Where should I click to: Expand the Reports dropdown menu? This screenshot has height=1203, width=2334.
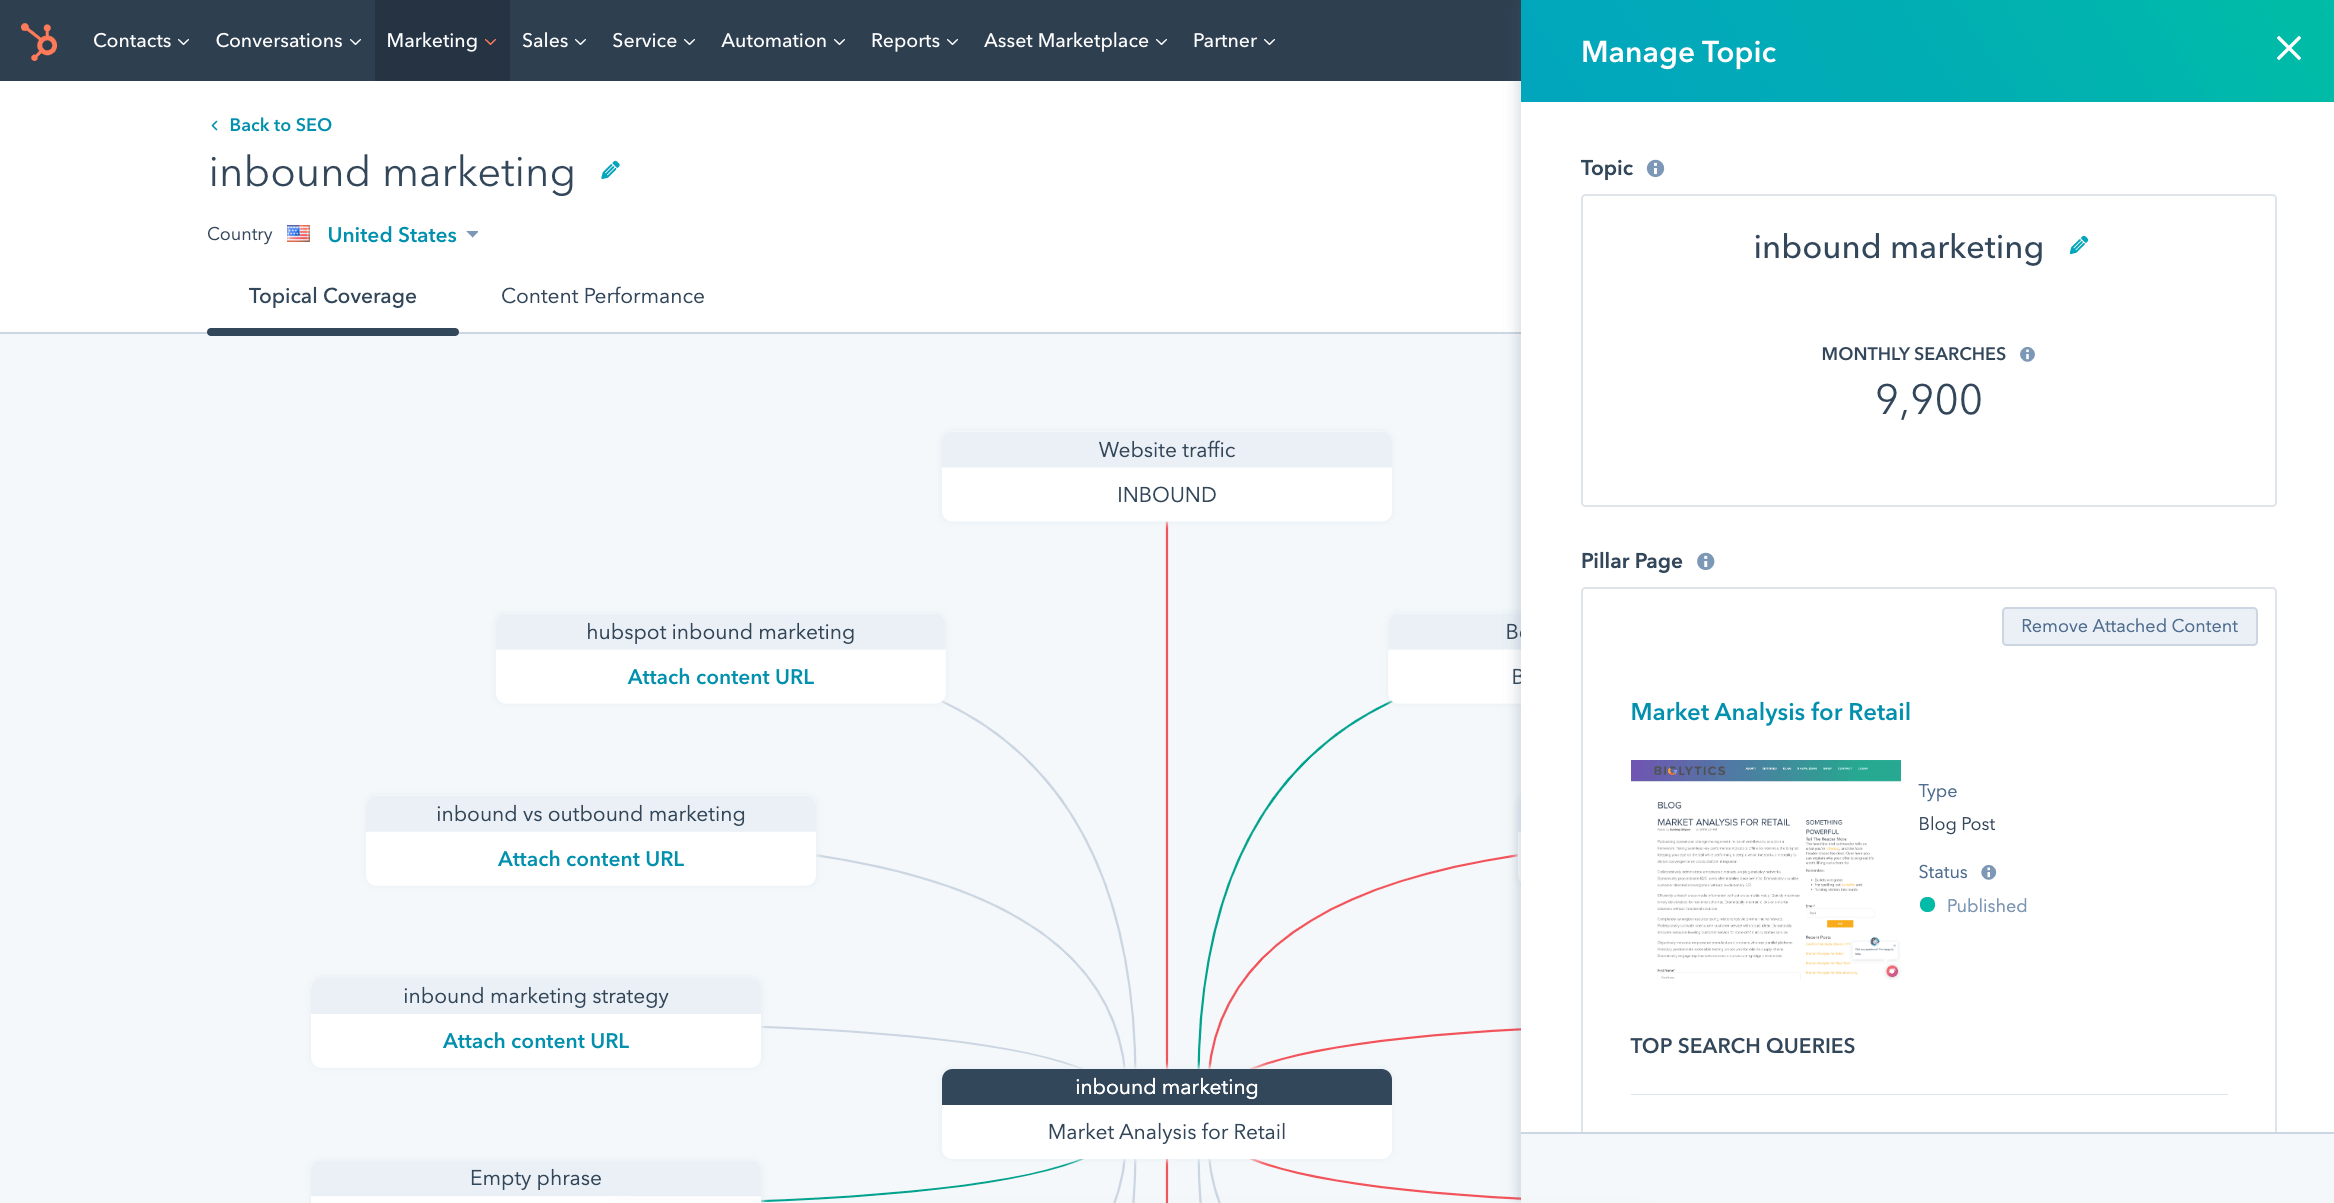[x=916, y=40]
